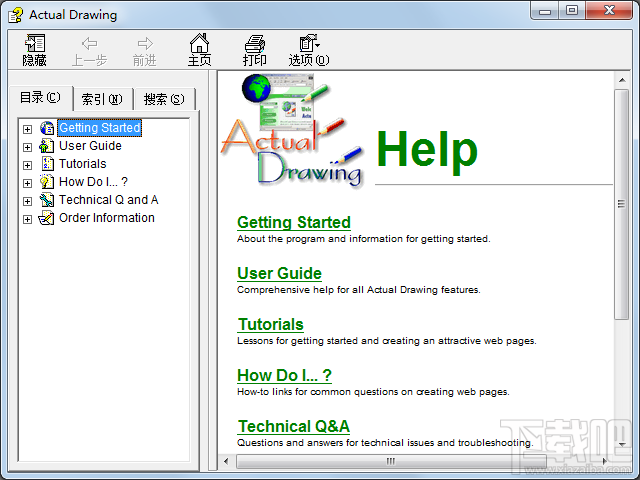Viewport: 640px width, 480px height.
Task: Minimize the Actual Drawing help window
Action: tap(545, 11)
